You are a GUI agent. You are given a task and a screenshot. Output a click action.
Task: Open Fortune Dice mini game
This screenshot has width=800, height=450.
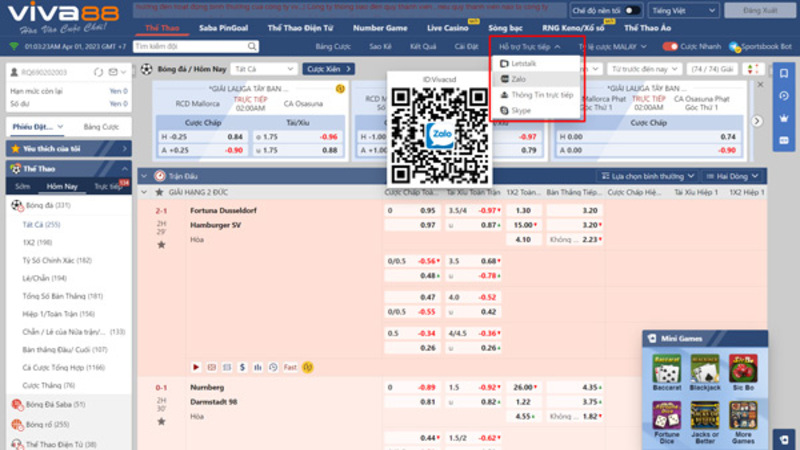[667, 422]
